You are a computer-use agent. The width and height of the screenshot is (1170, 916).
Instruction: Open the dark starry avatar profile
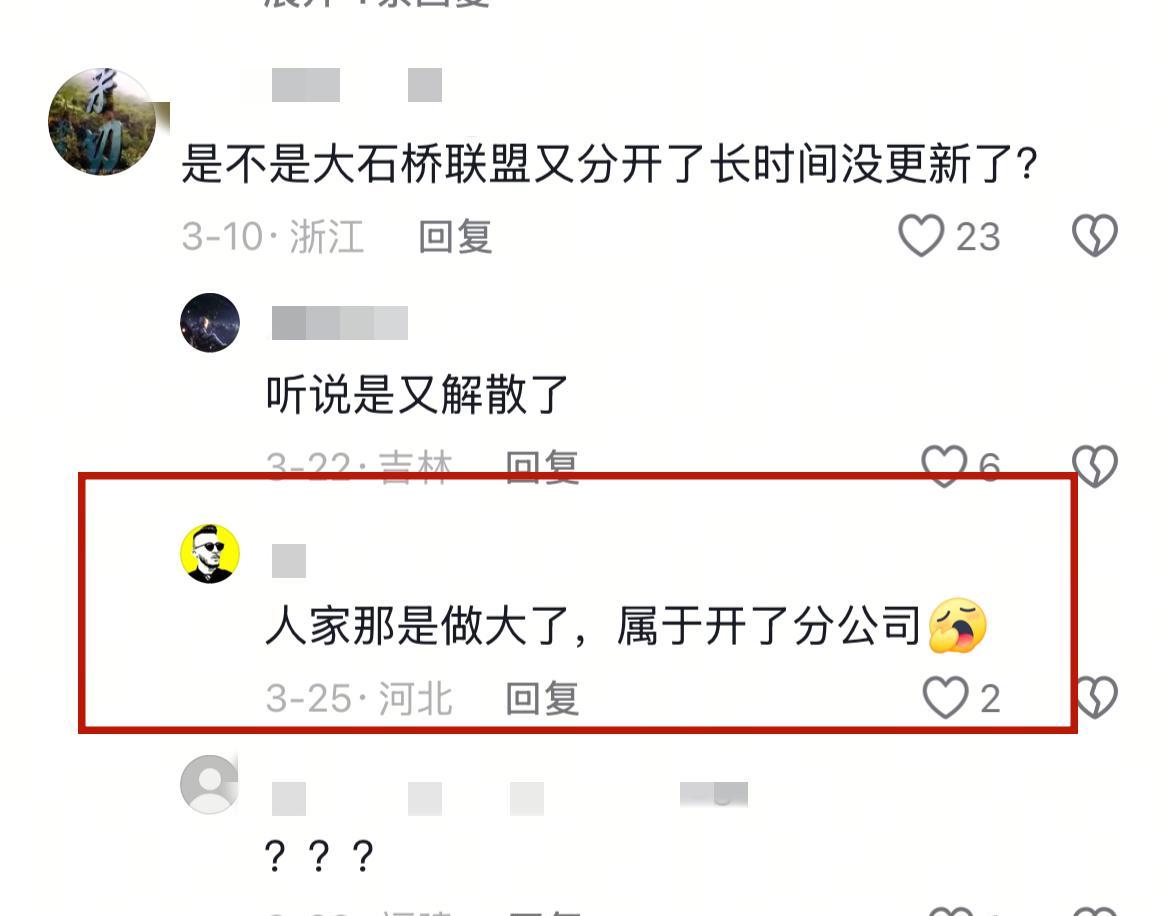(x=210, y=322)
